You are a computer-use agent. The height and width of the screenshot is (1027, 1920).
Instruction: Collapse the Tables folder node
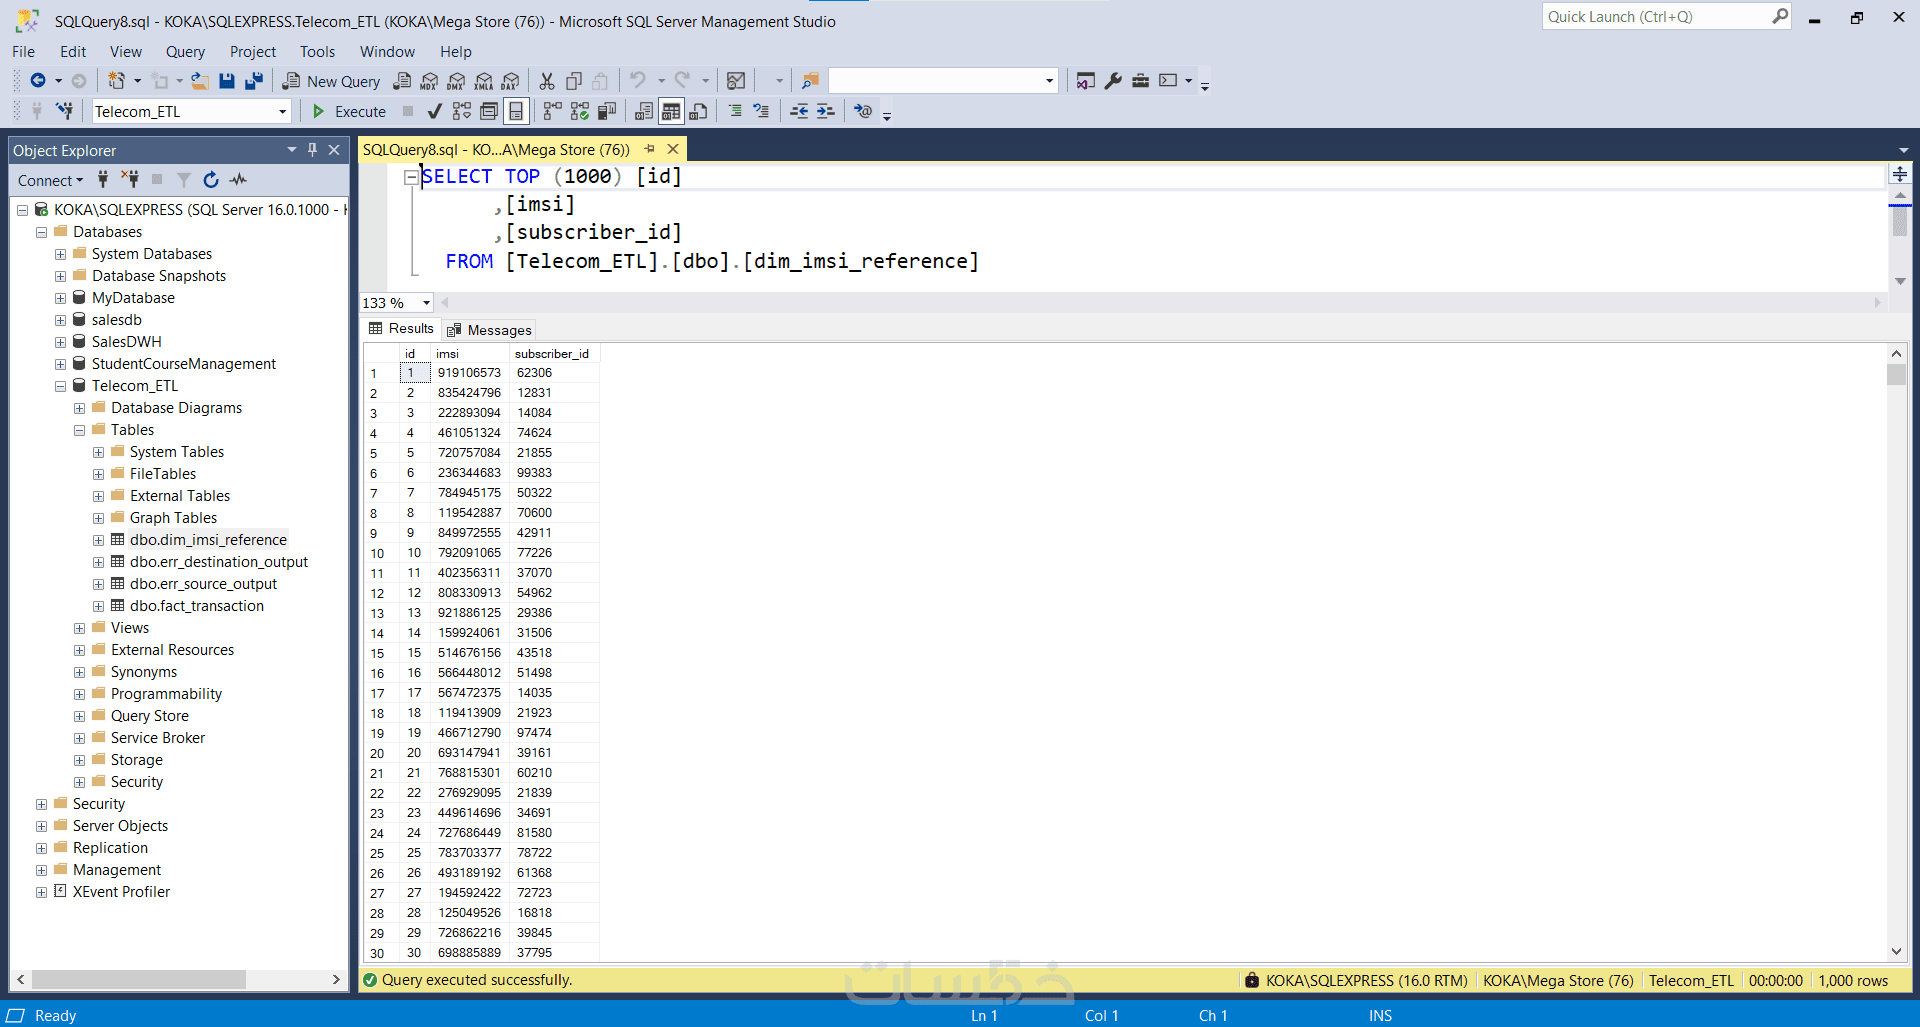pos(80,430)
